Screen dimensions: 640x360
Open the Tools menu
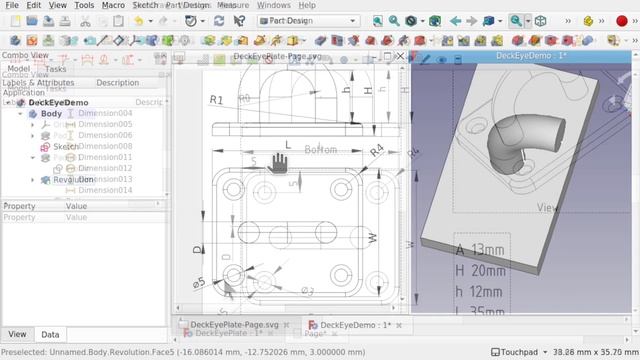[x=84, y=5]
